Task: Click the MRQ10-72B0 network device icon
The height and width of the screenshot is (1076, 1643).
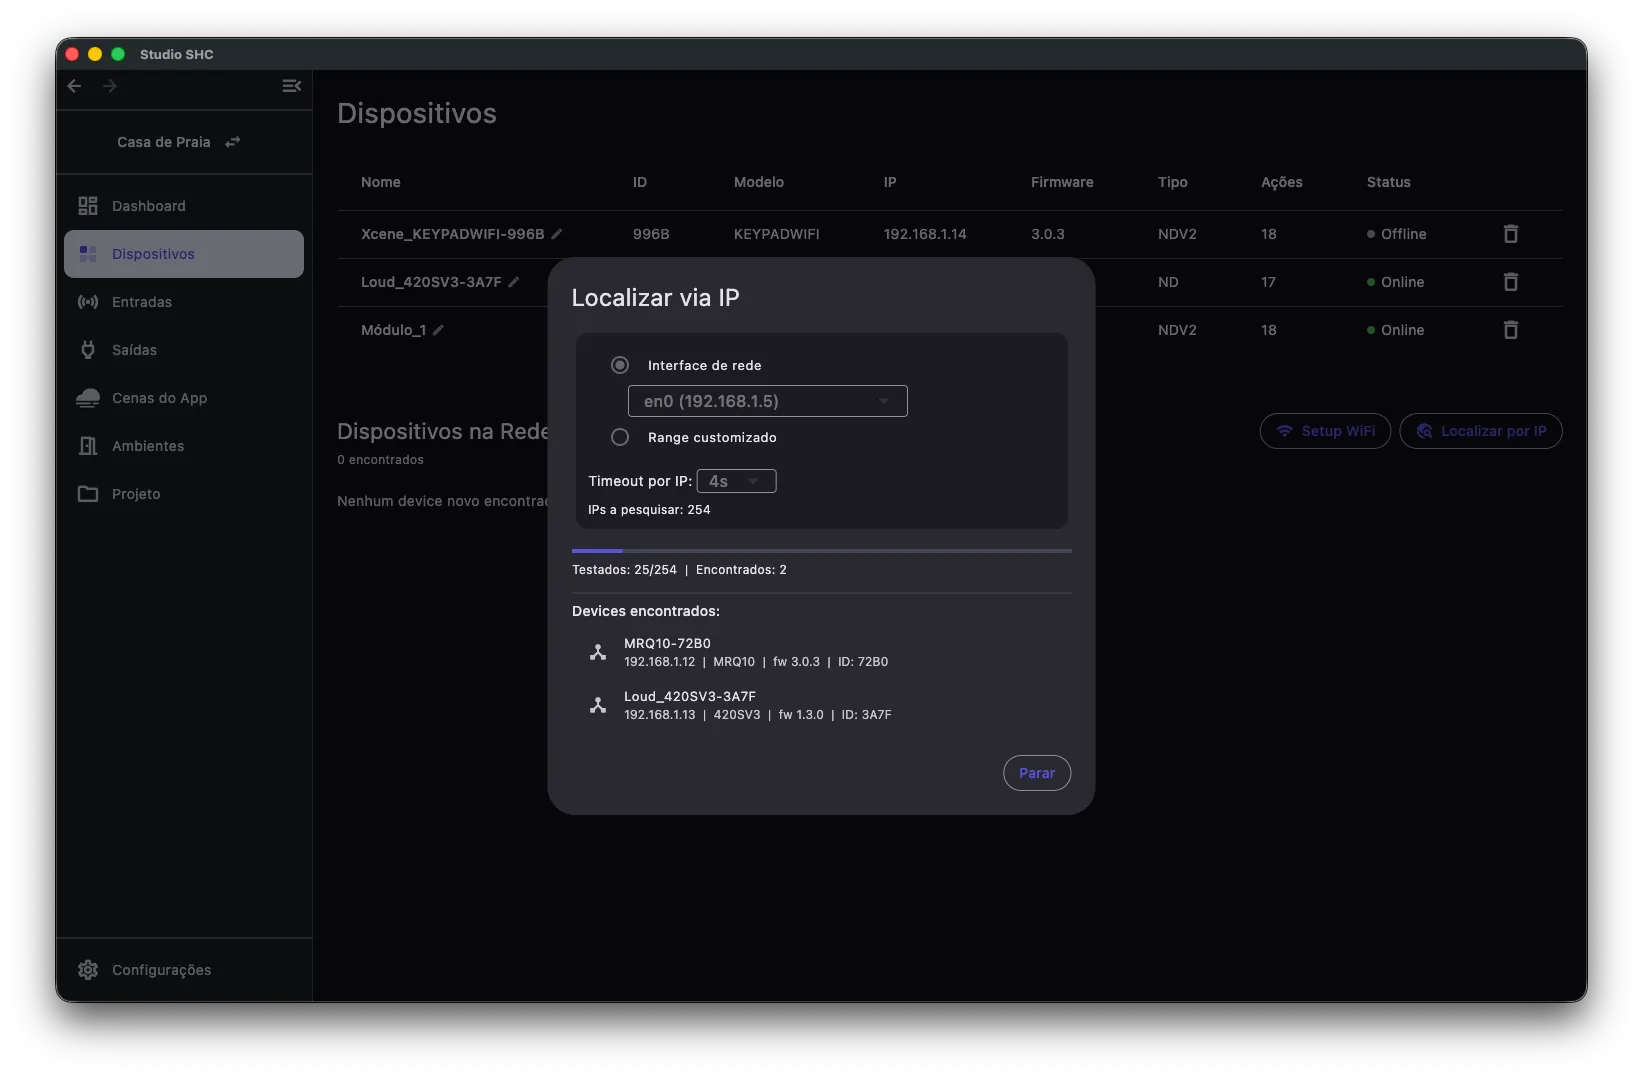Action: (598, 652)
